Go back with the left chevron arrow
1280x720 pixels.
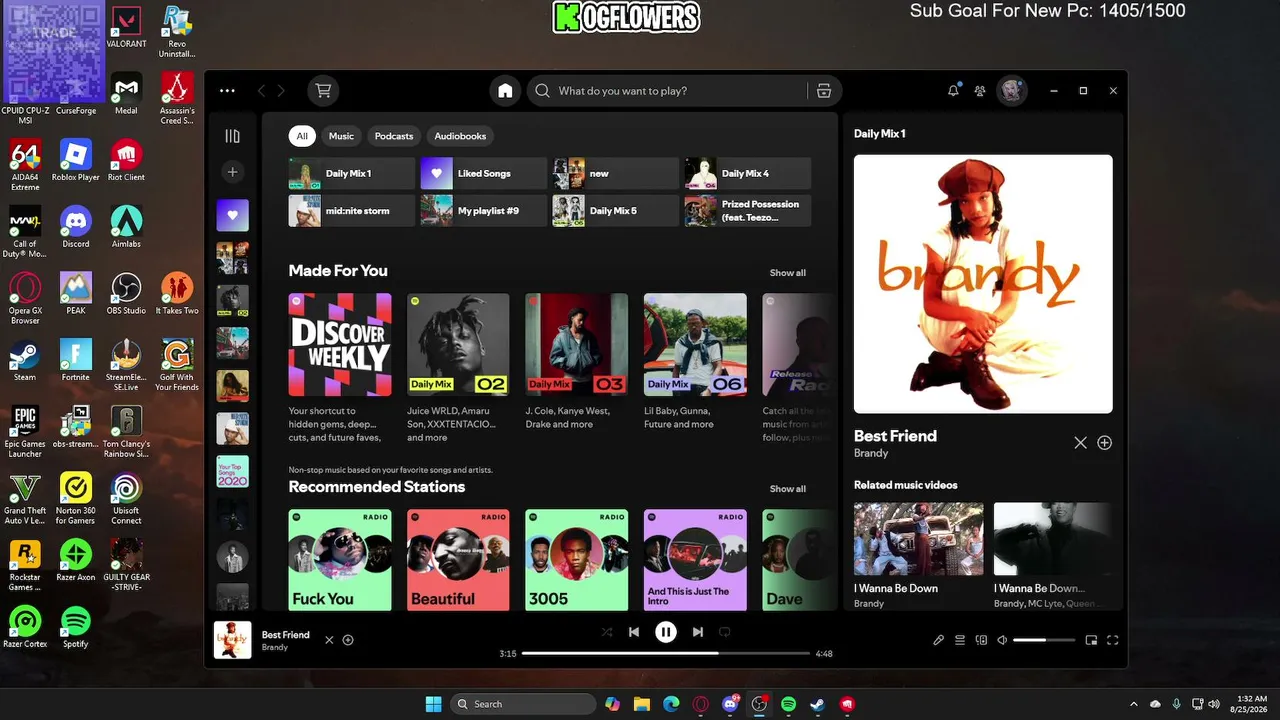coord(262,91)
